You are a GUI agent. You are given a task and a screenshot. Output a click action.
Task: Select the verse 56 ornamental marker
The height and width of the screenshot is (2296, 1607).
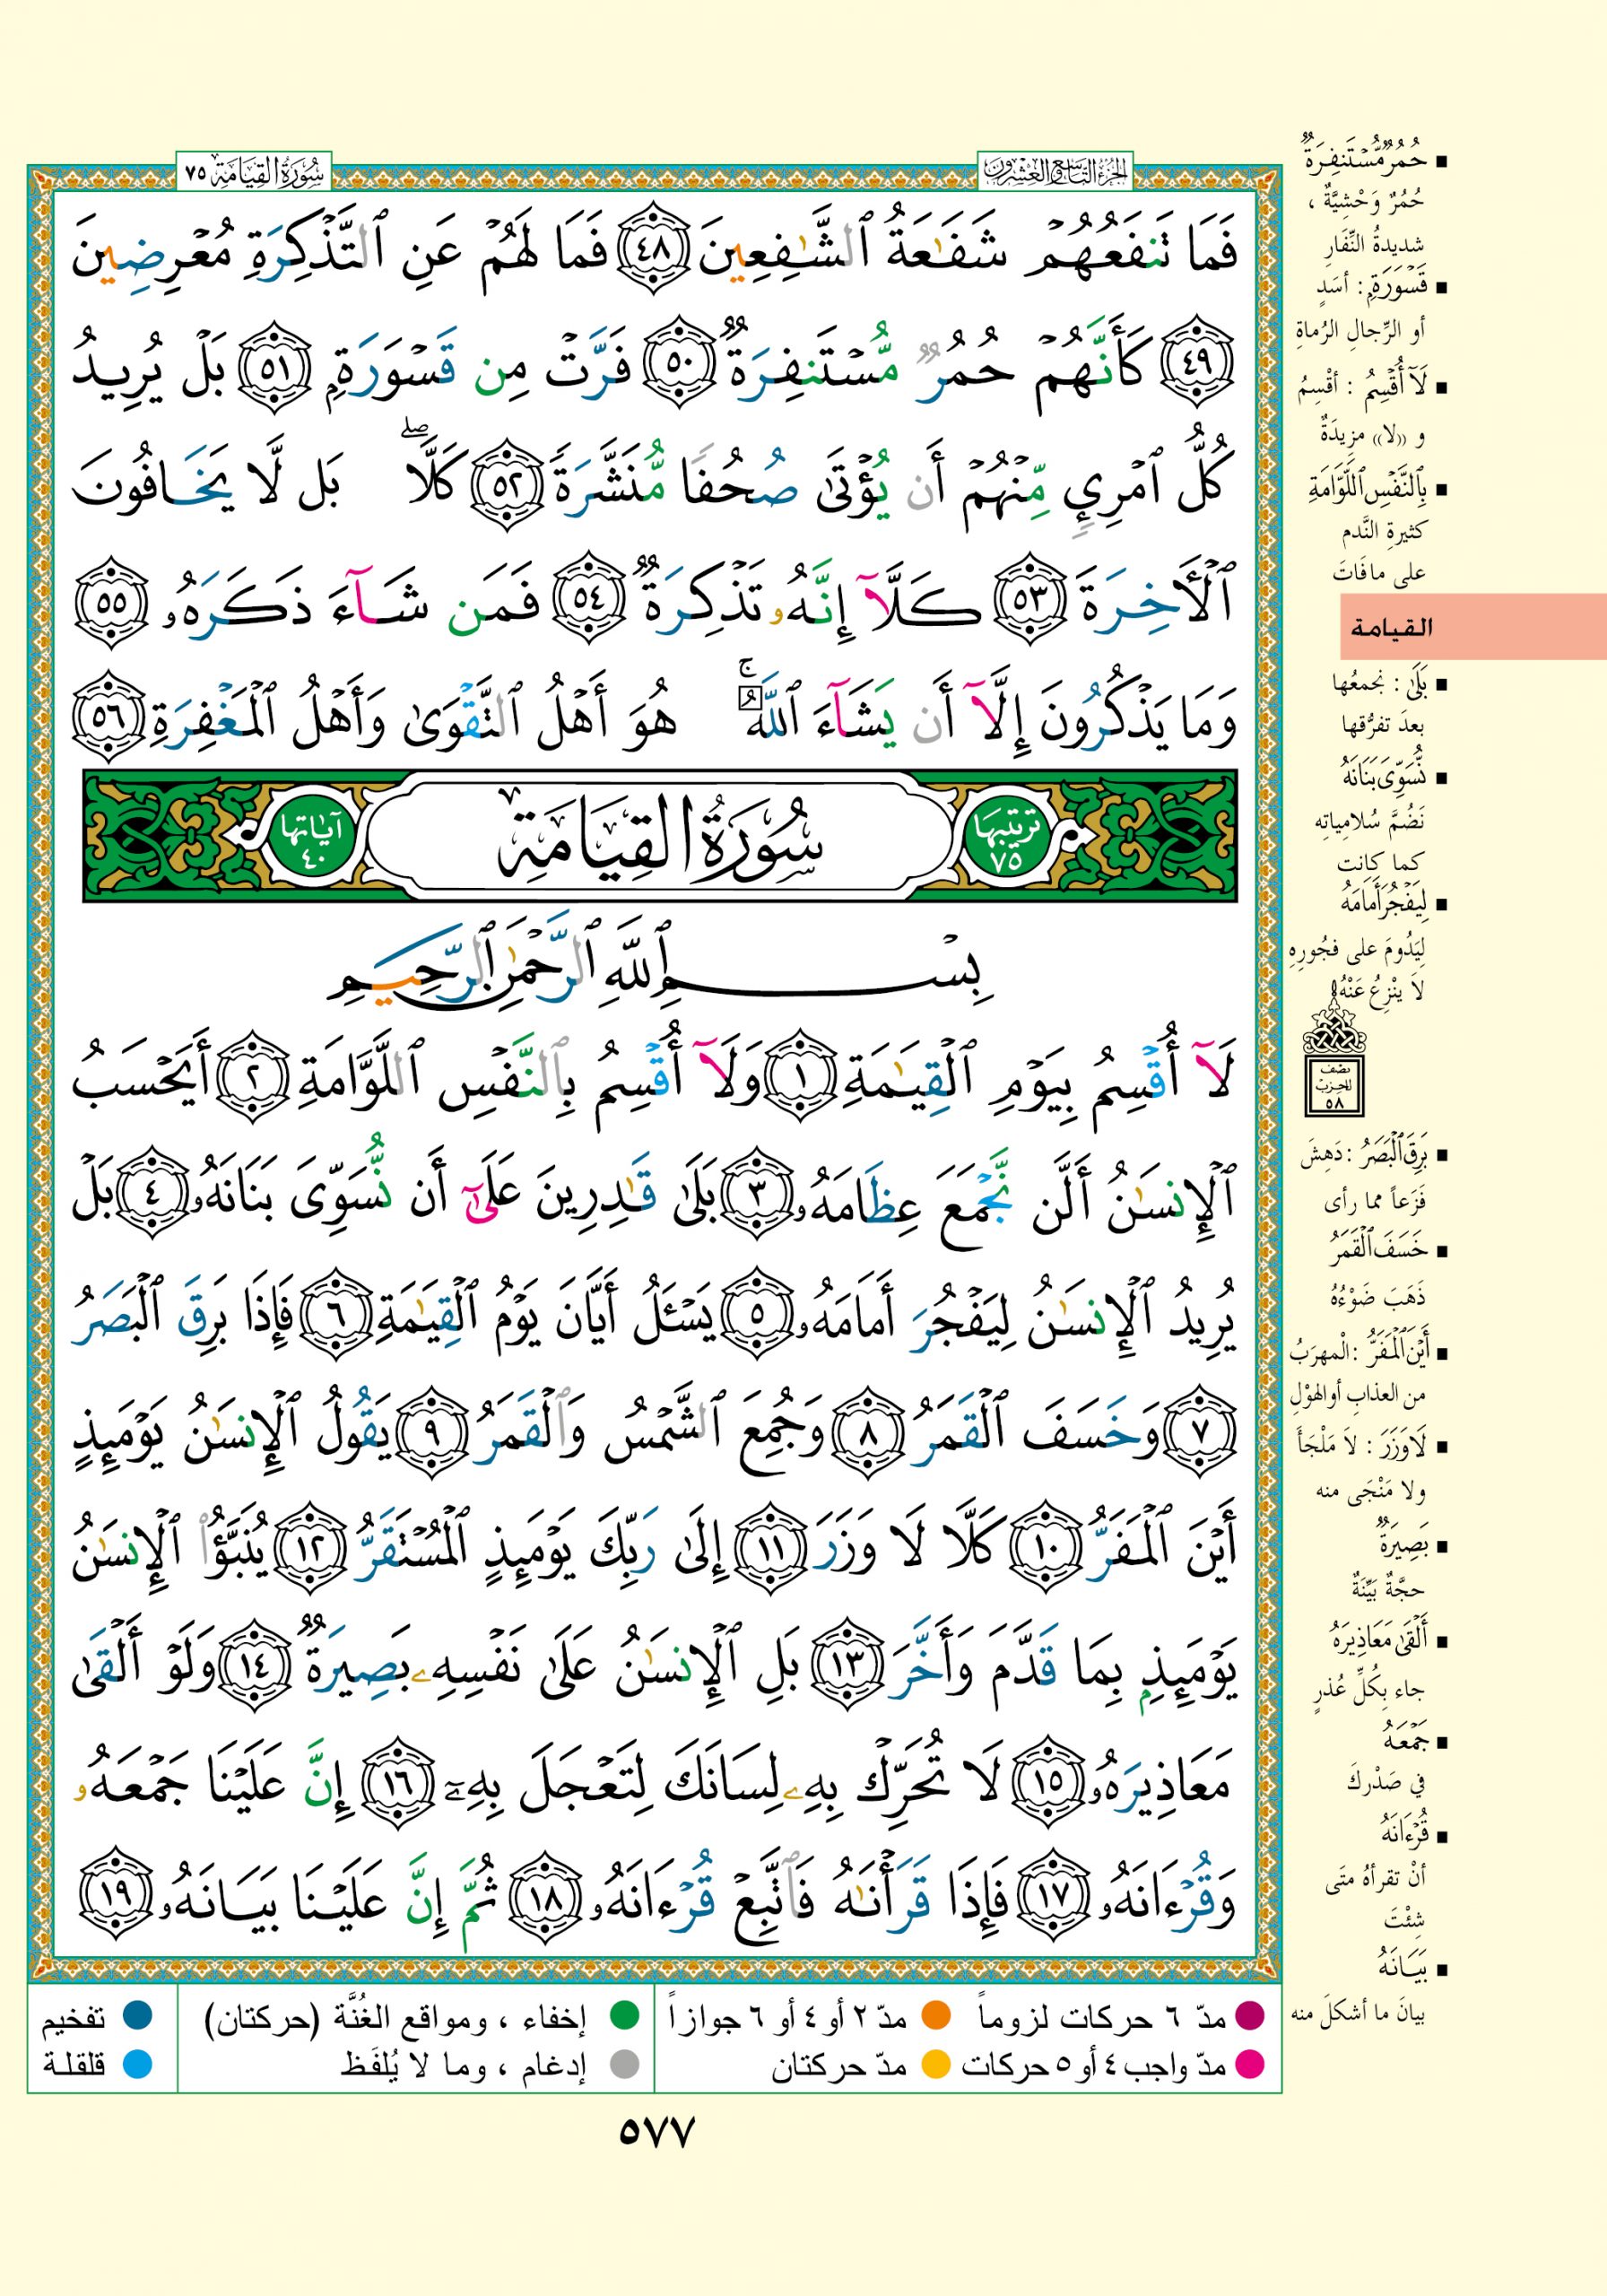[109, 719]
